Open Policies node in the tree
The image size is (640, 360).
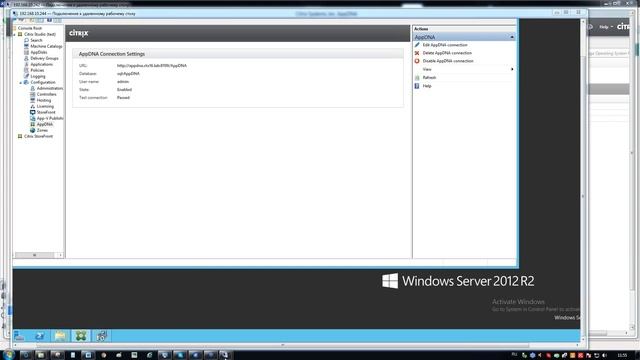tap(37, 70)
